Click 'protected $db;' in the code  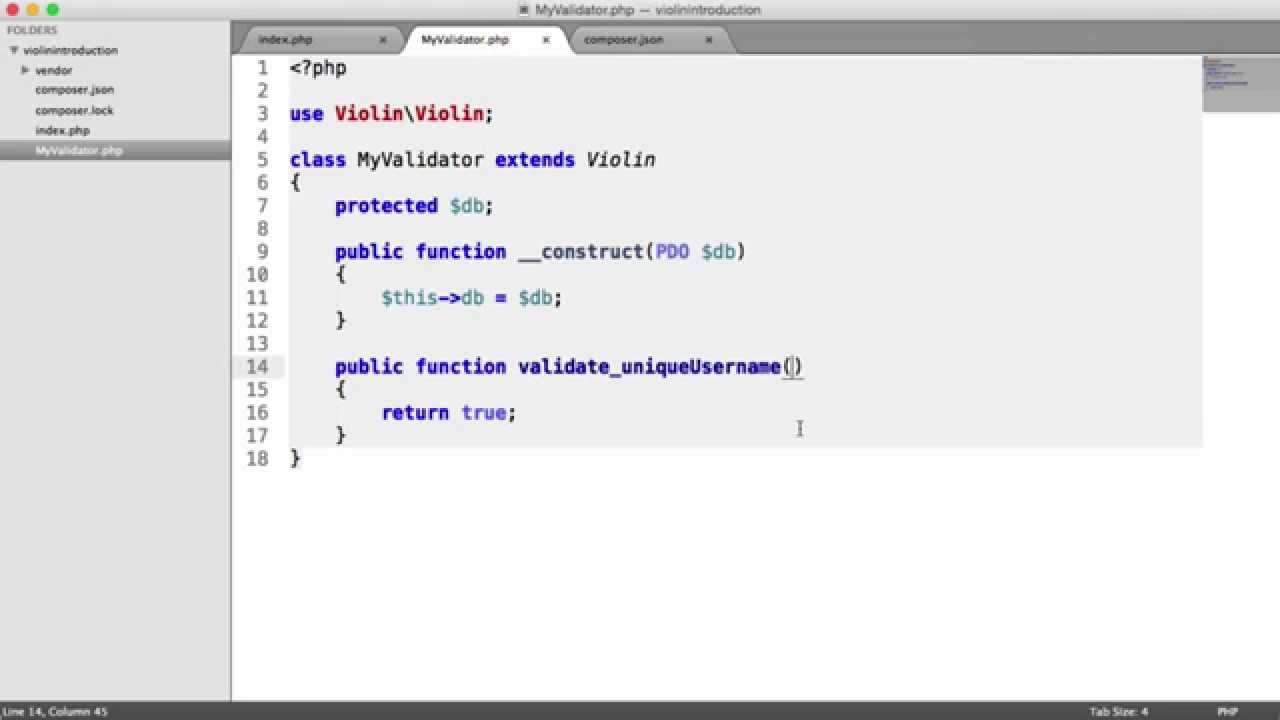click(414, 206)
